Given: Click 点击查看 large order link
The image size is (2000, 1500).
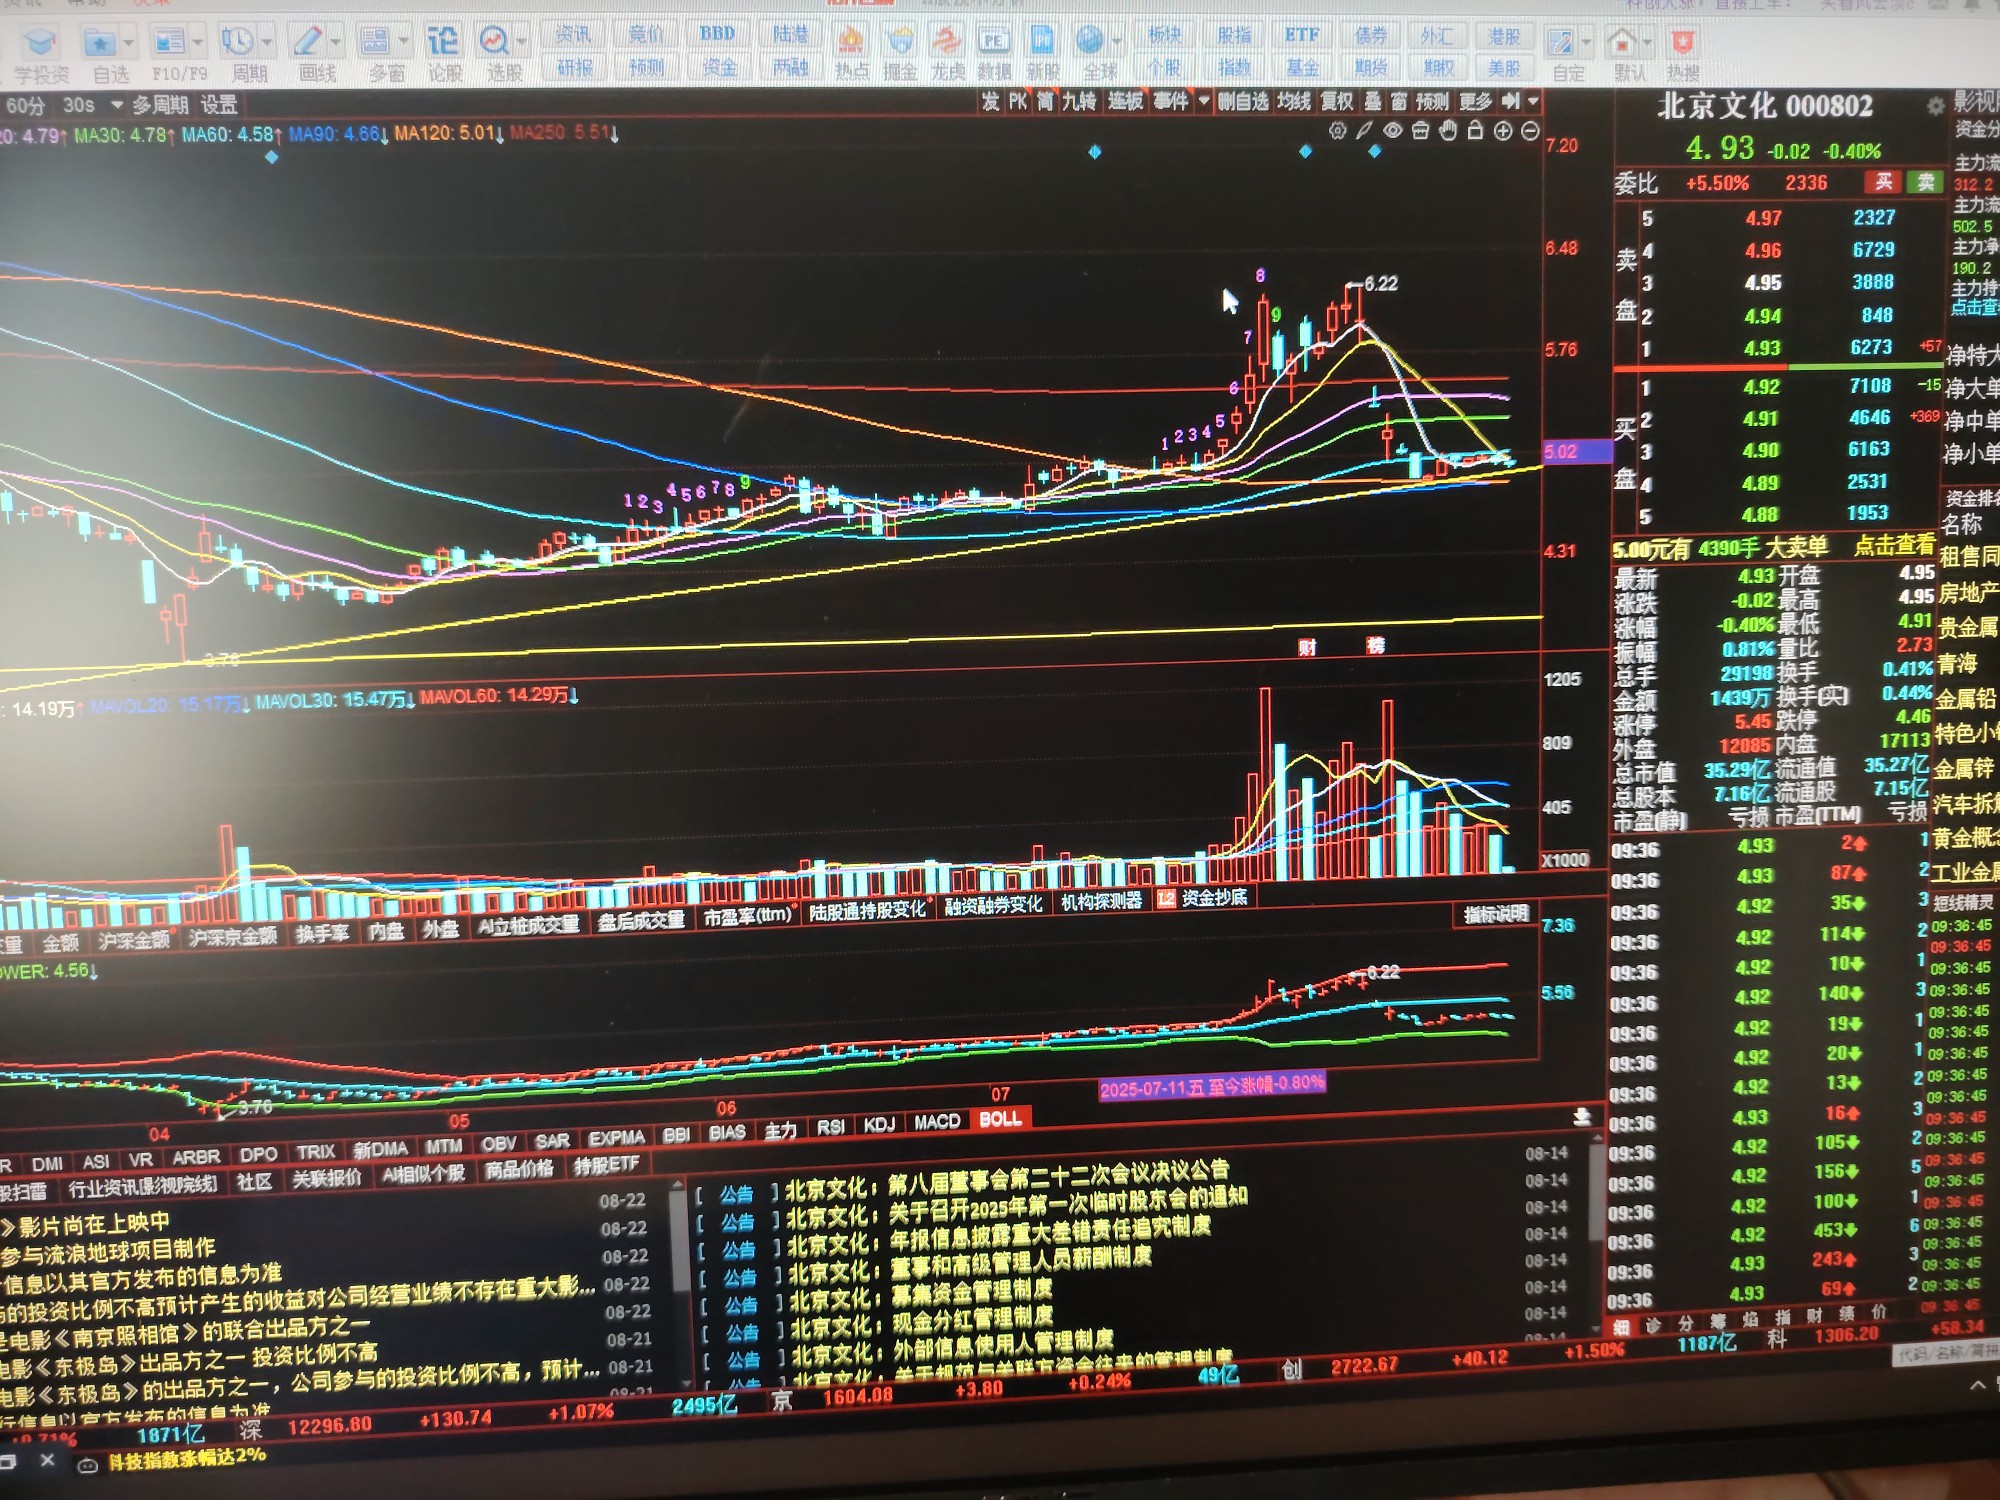Looking at the screenshot, I should (1894, 546).
